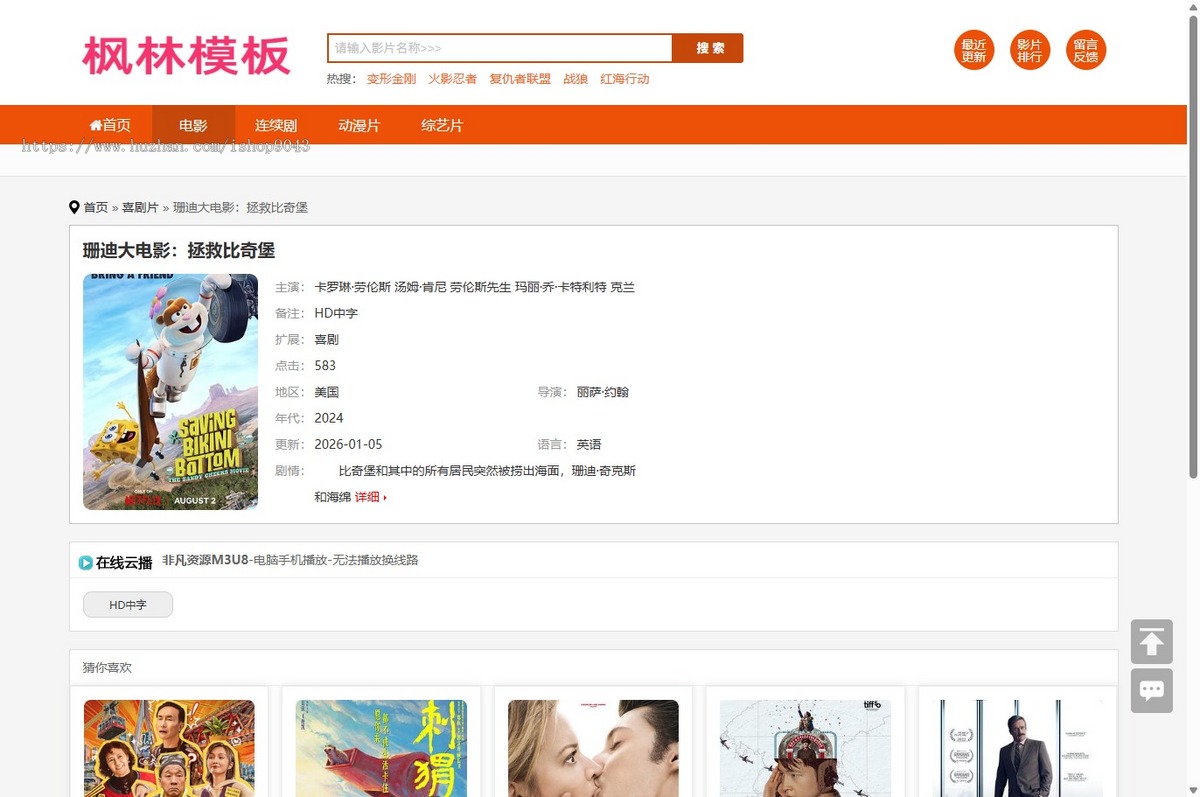This screenshot has width=1200, height=797.
Task: Click the 在线云播 play icon
Action: [86, 563]
